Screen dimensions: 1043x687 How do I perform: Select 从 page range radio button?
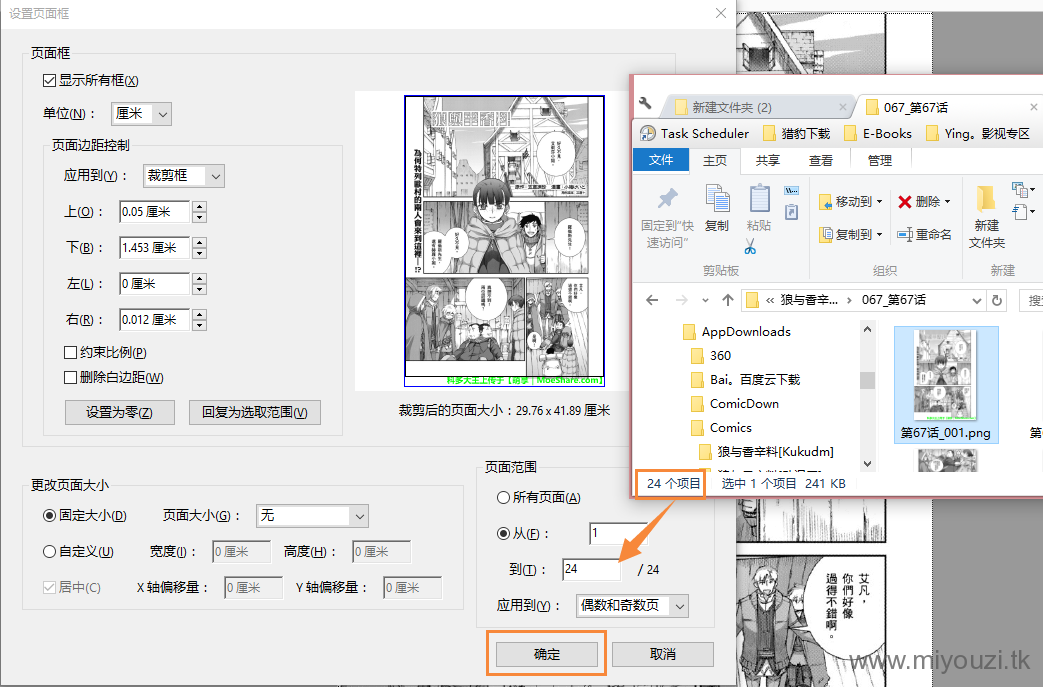coord(504,533)
